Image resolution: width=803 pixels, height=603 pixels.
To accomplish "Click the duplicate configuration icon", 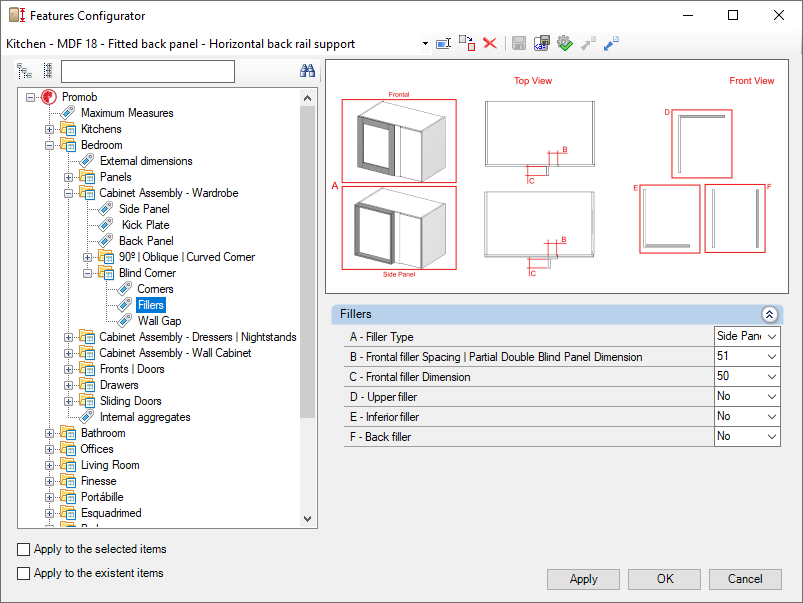I will coord(467,44).
